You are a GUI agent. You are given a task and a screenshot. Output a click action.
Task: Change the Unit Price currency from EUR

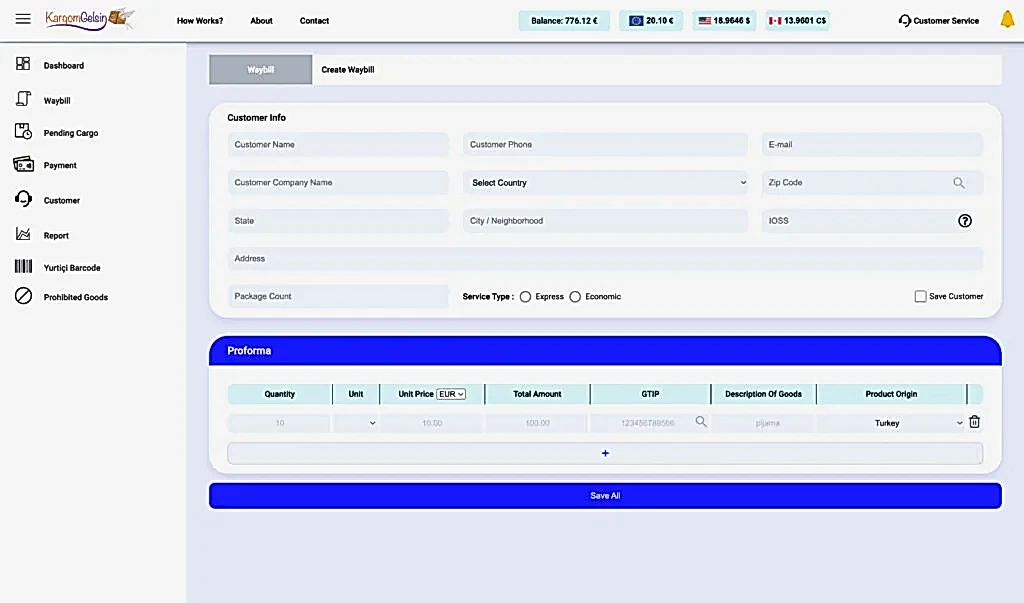pyautogui.click(x=451, y=394)
